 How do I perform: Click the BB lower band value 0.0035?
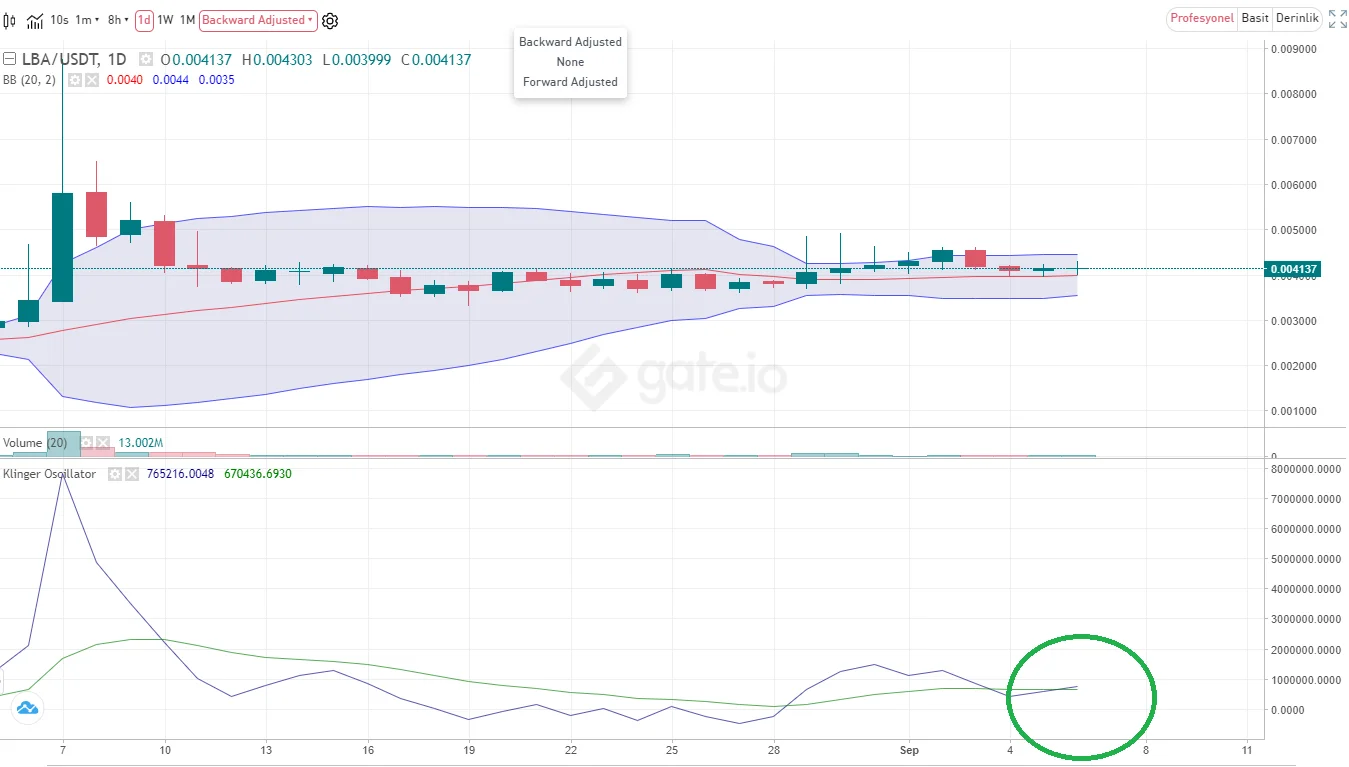(x=216, y=80)
